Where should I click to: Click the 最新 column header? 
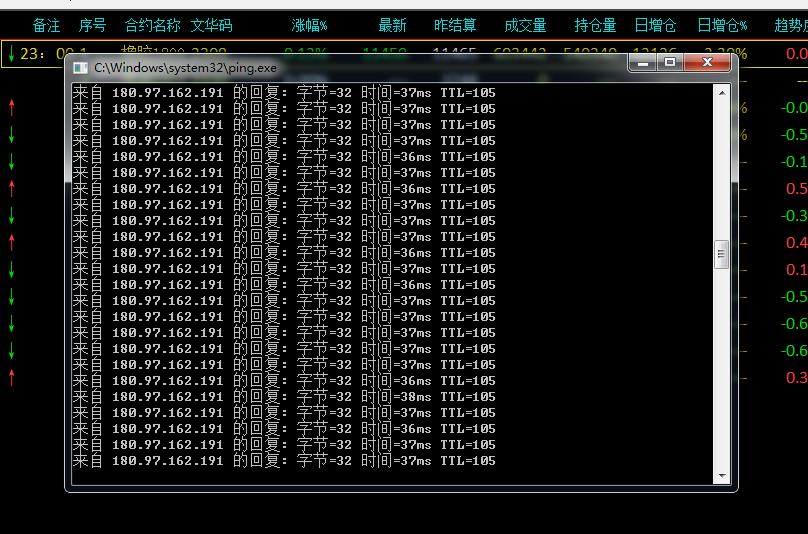point(392,25)
